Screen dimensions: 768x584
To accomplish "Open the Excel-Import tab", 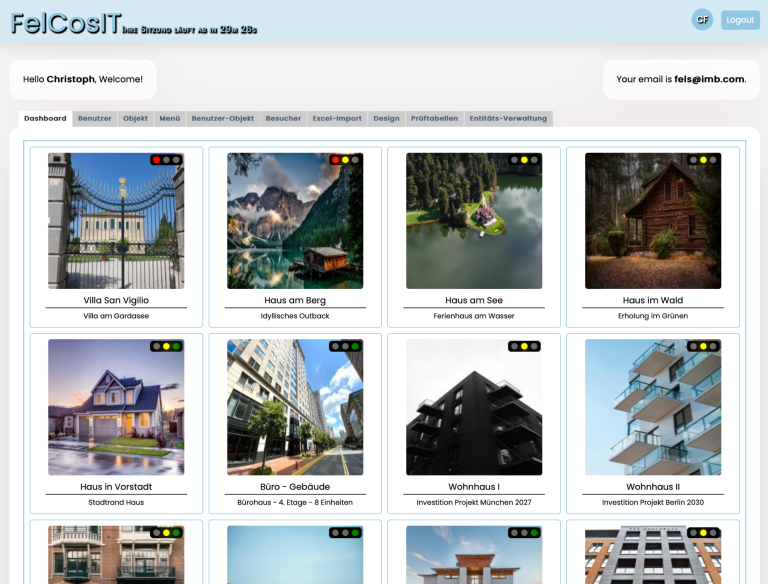I will tap(337, 119).
